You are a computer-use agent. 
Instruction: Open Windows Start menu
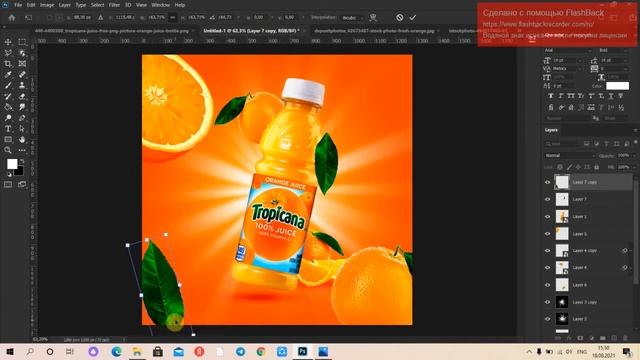pyautogui.click(x=10, y=351)
